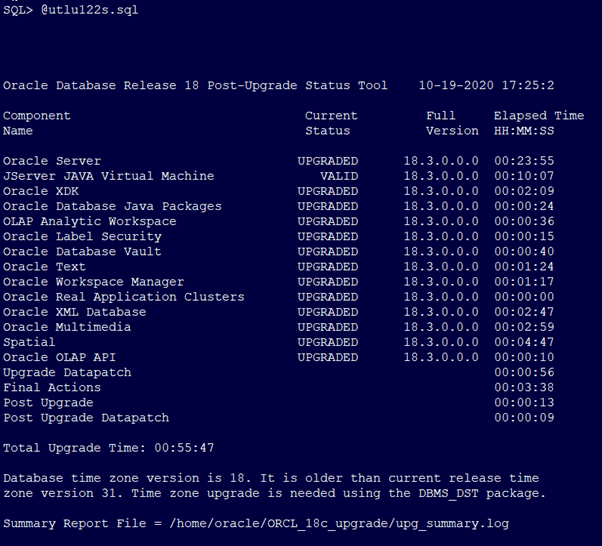Click elapsed time '00:04:47'
This screenshot has height=546, width=602.
524,342
